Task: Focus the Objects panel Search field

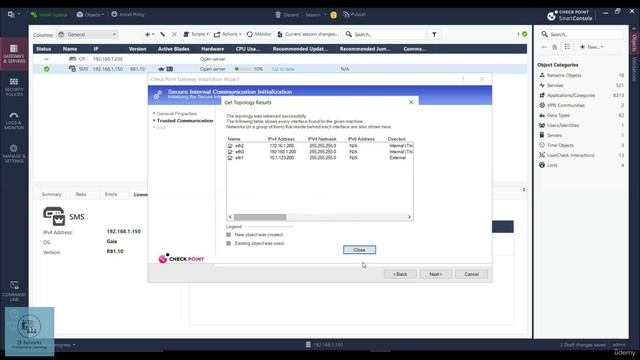Action: click(x=581, y=34)
